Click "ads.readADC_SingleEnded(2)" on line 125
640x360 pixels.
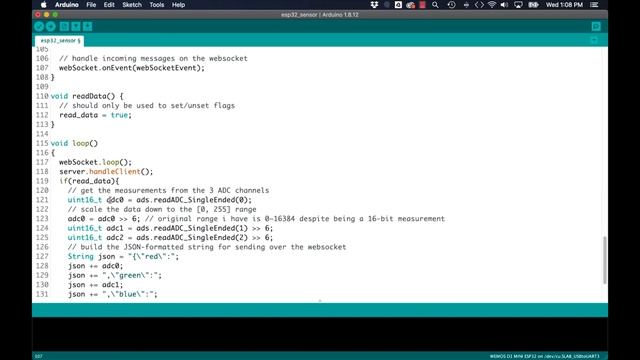pyautogui.click(x=192, y=238)
